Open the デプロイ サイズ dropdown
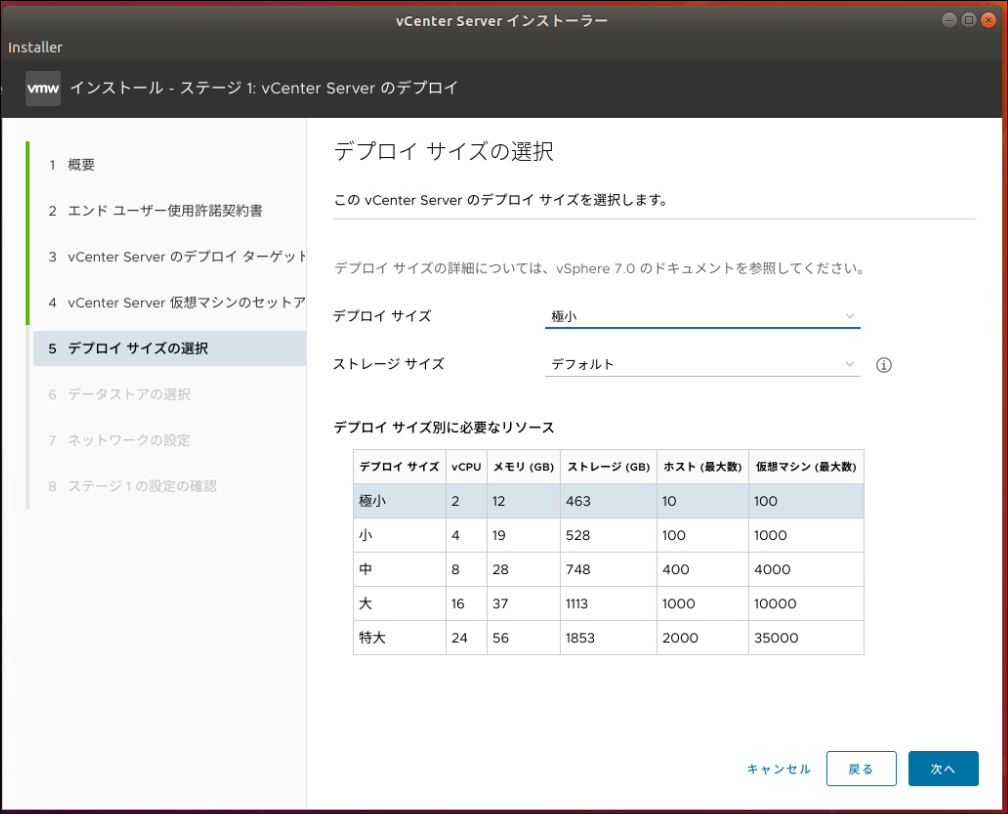 [x=702, y=316]
